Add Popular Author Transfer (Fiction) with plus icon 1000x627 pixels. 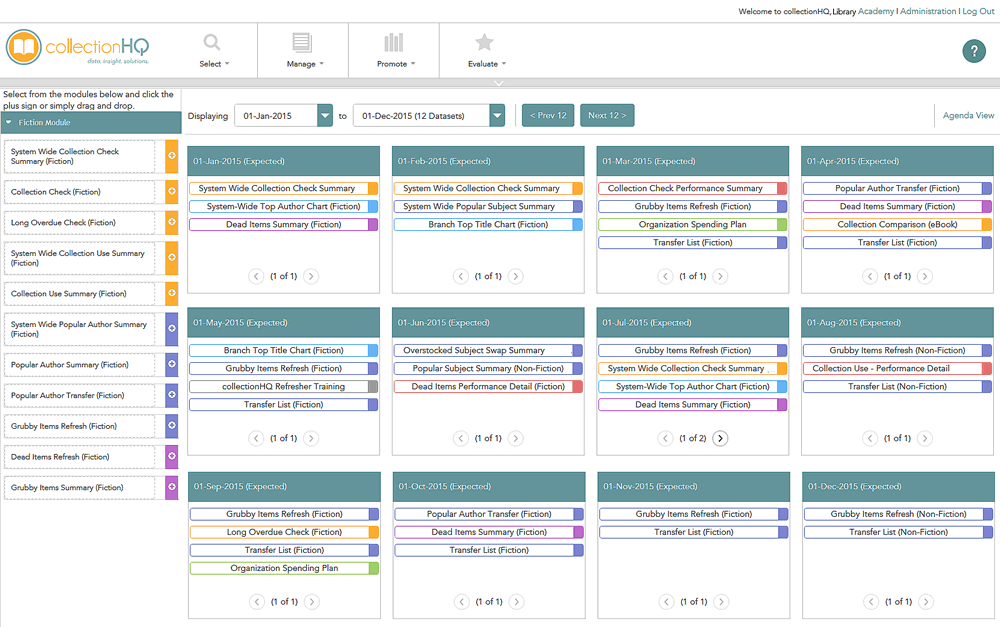click(171, 396)
